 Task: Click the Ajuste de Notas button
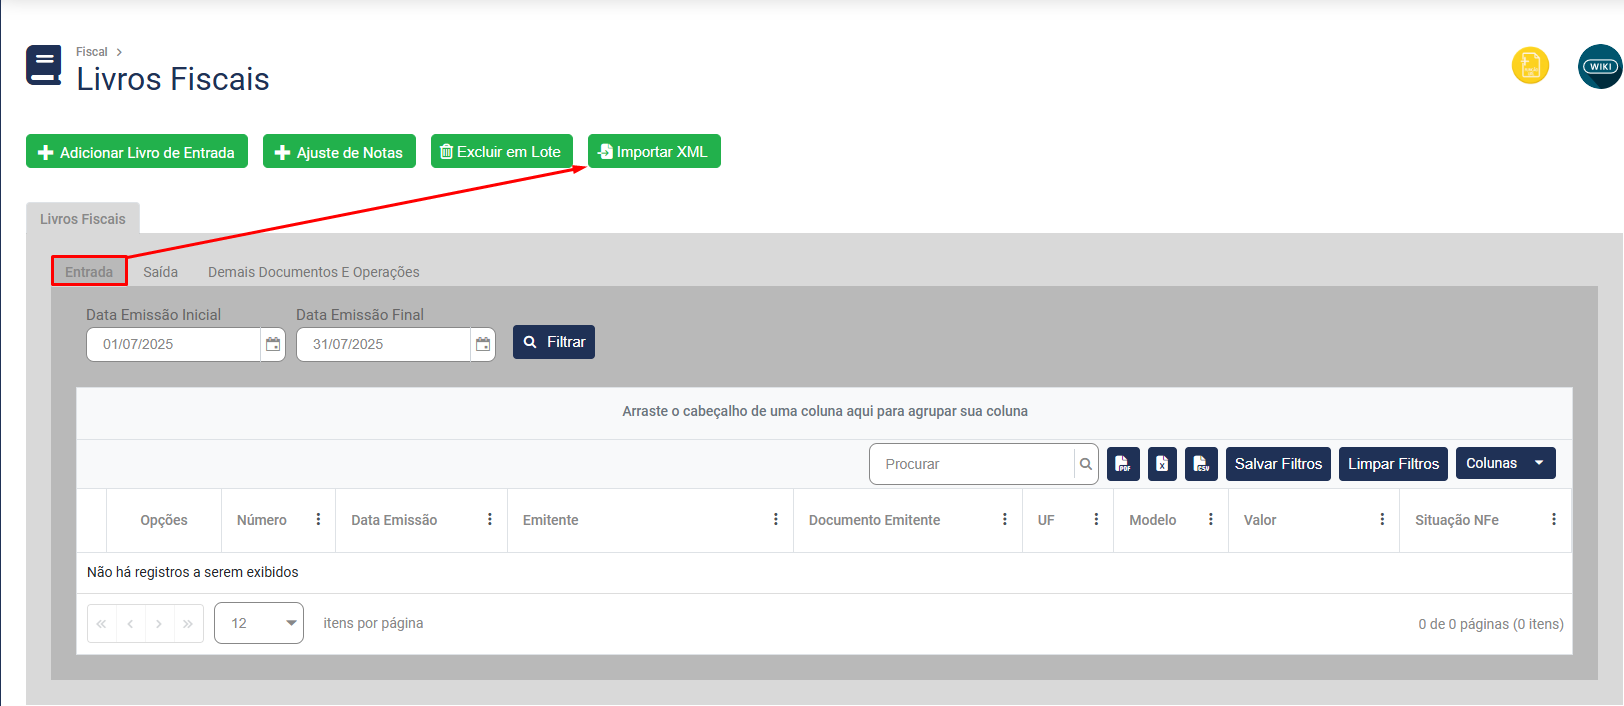coord(339,152)
